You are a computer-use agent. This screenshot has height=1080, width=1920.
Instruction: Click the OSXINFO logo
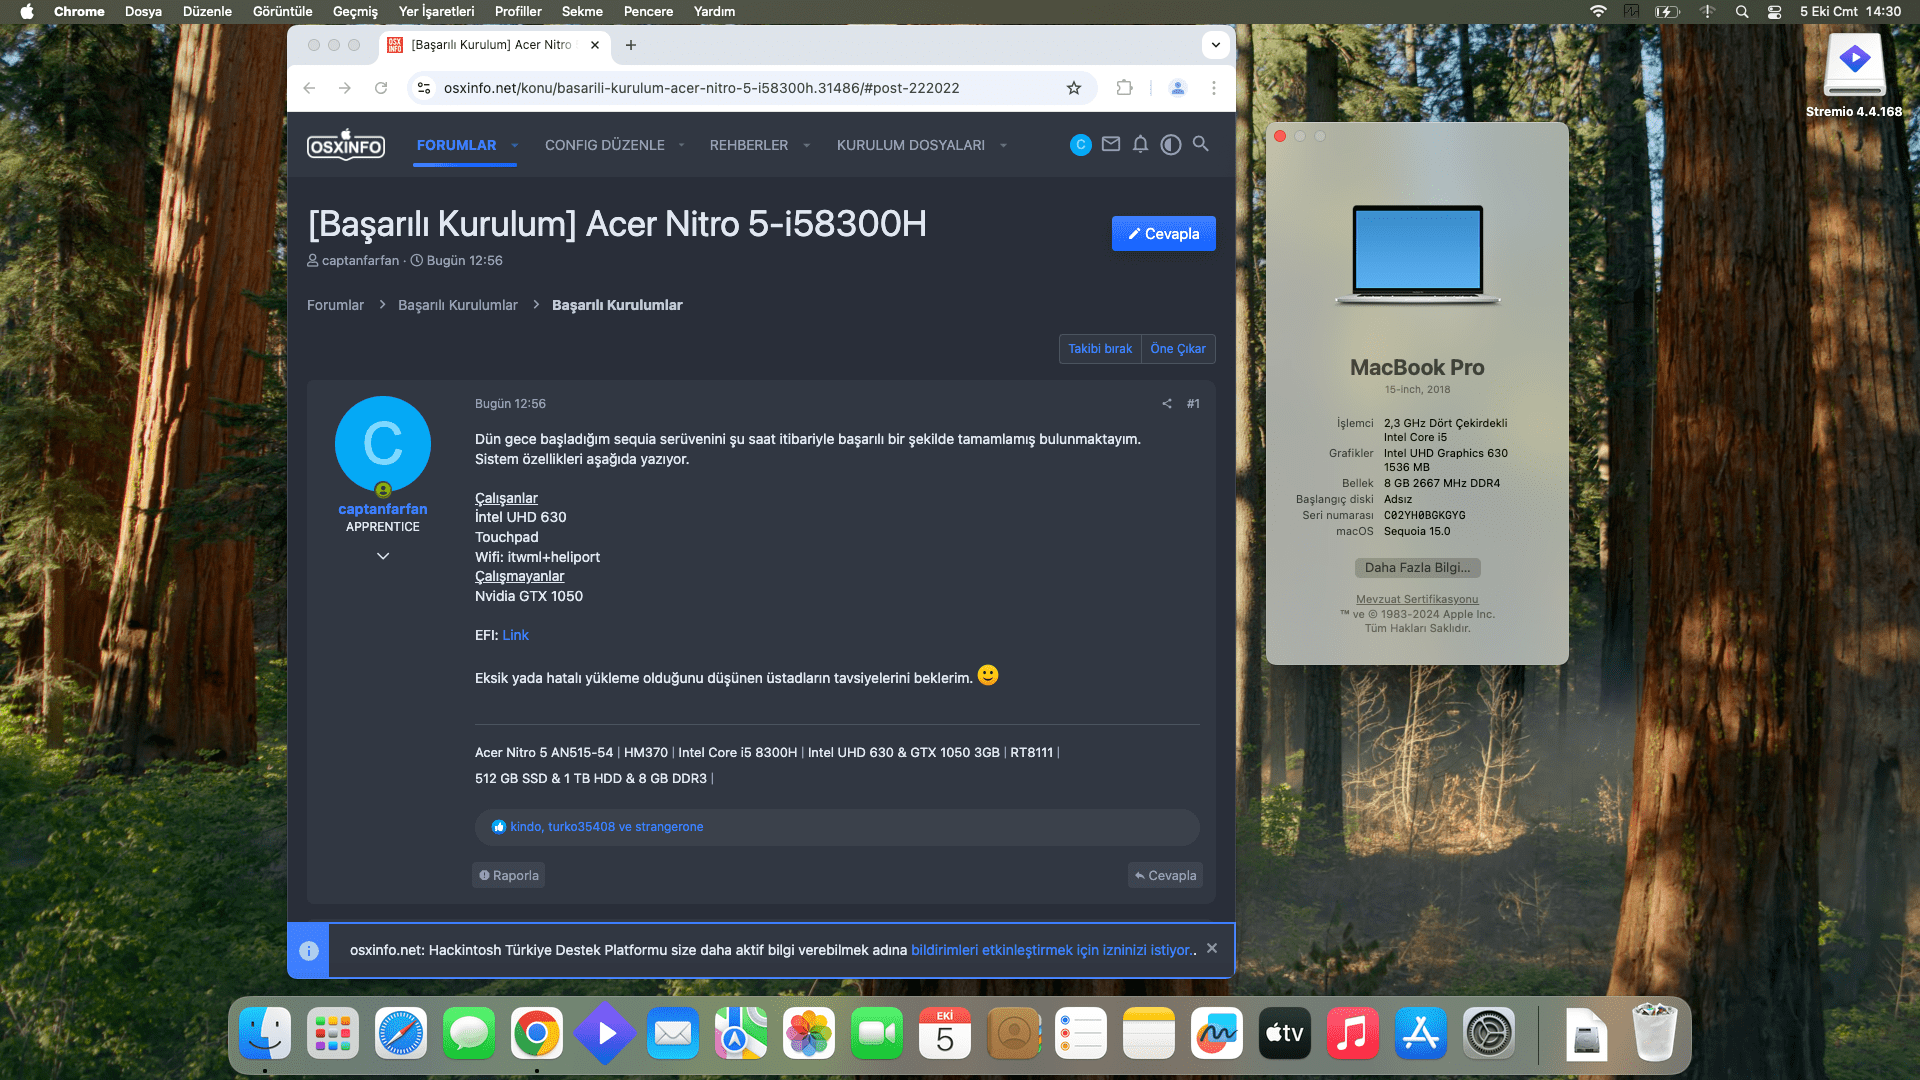345,145
